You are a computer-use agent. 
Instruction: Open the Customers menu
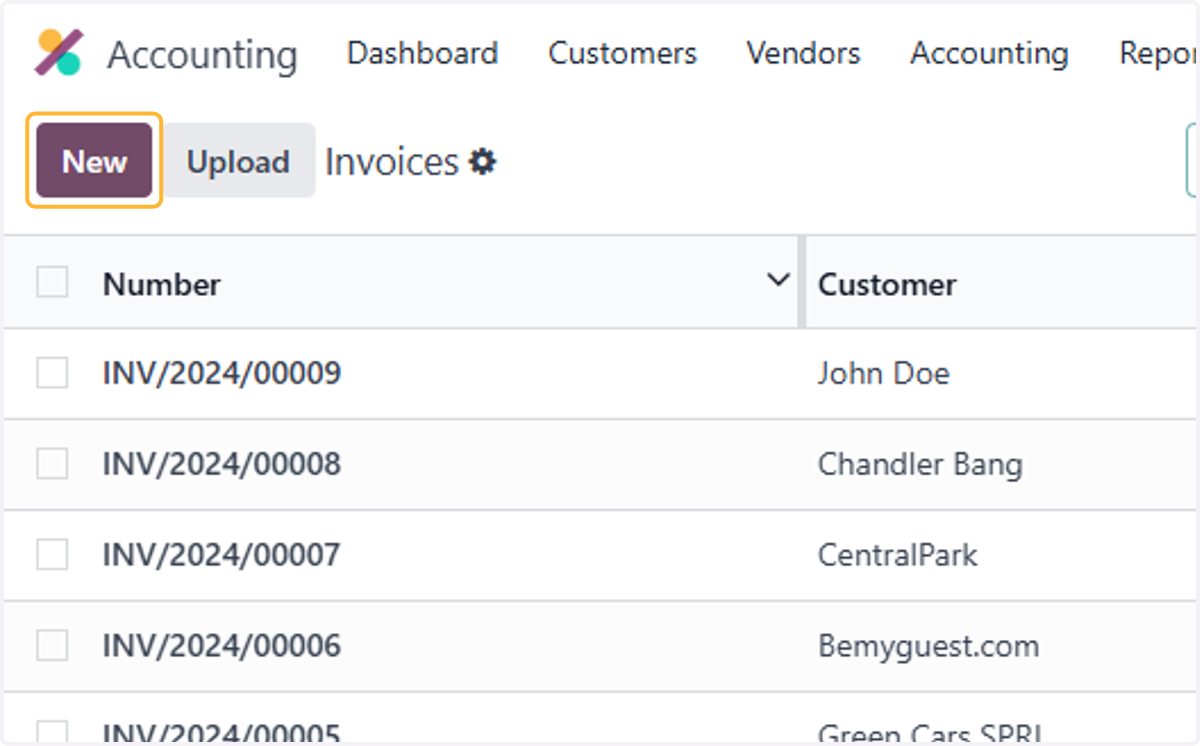(x=622, y=53)
